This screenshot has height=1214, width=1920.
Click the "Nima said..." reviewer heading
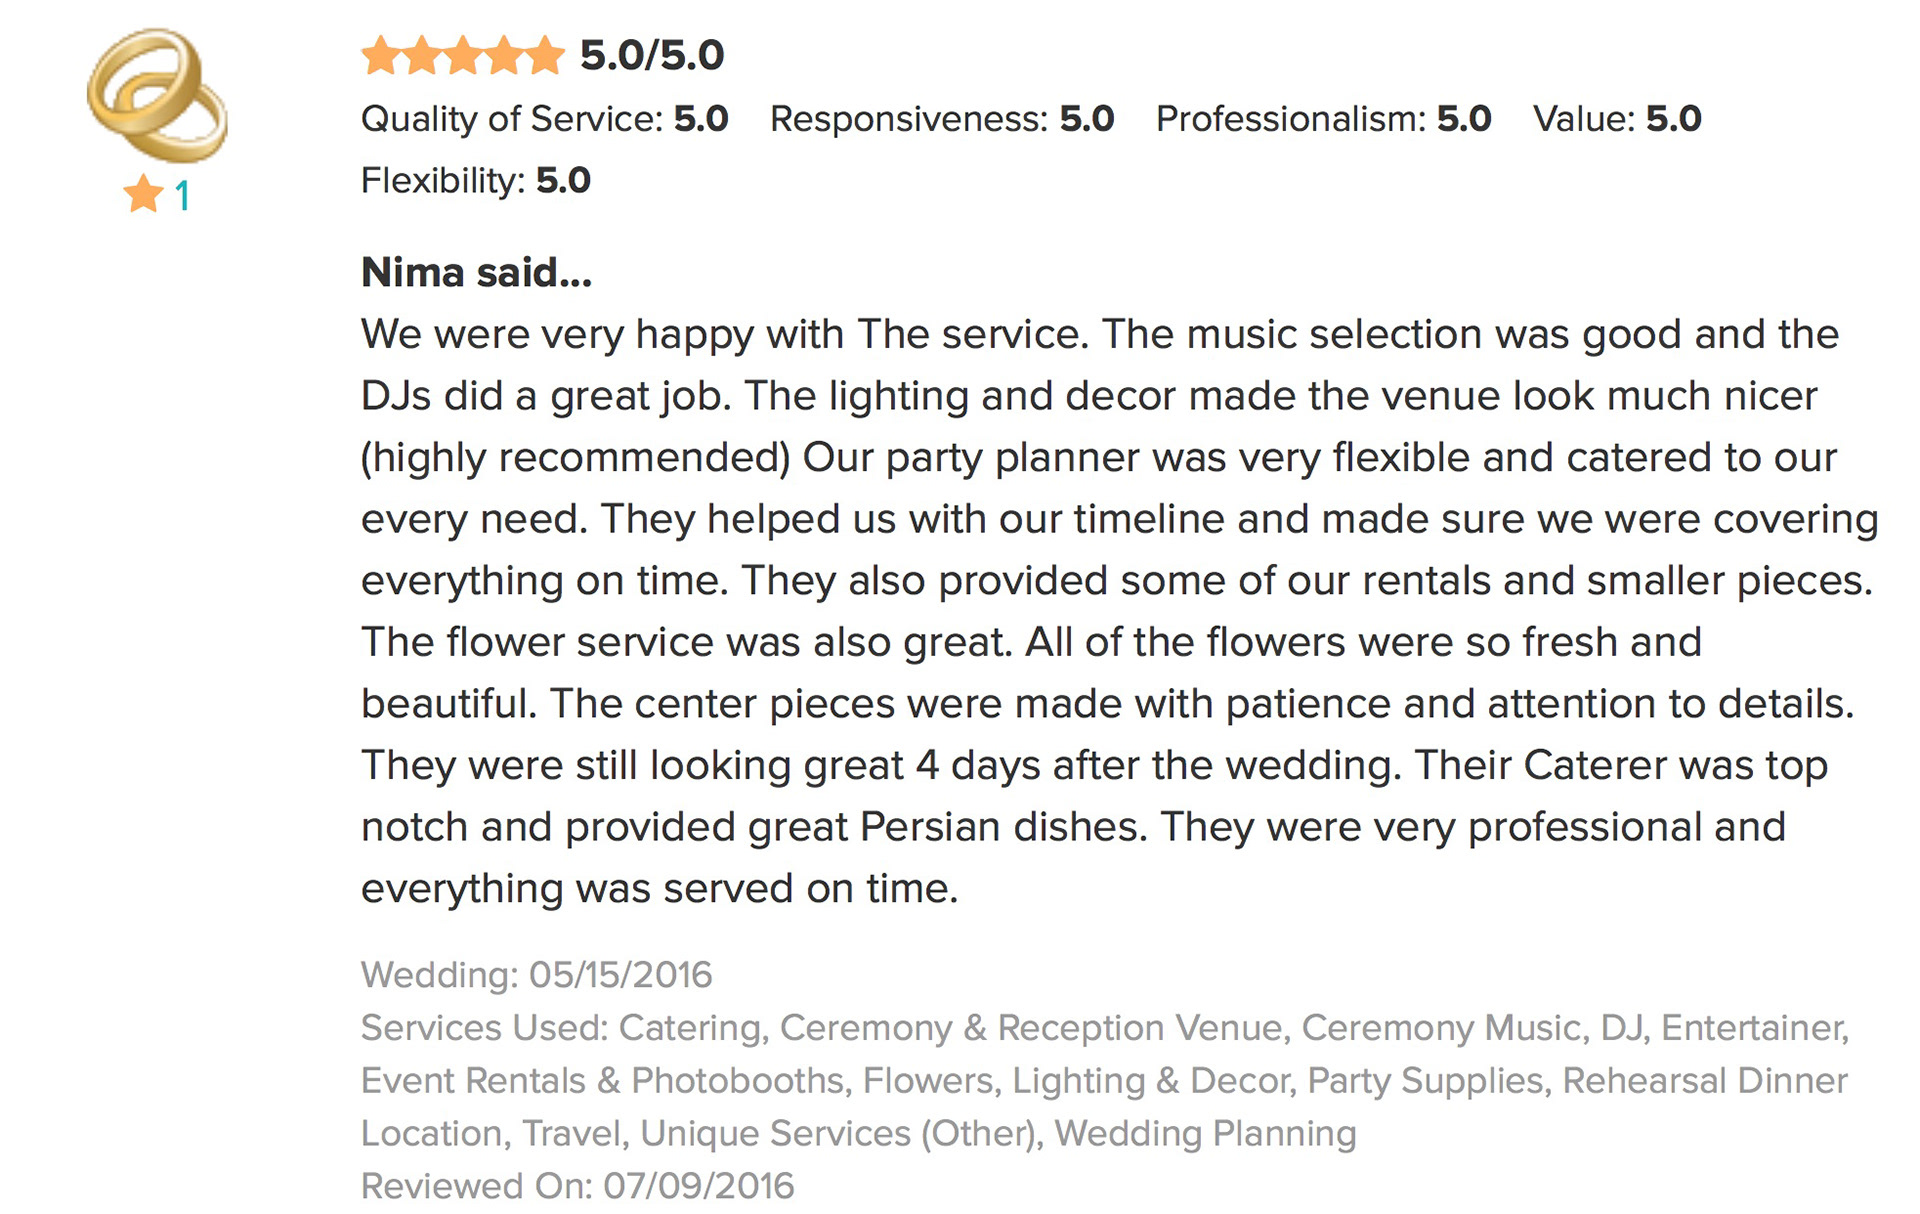476,272
